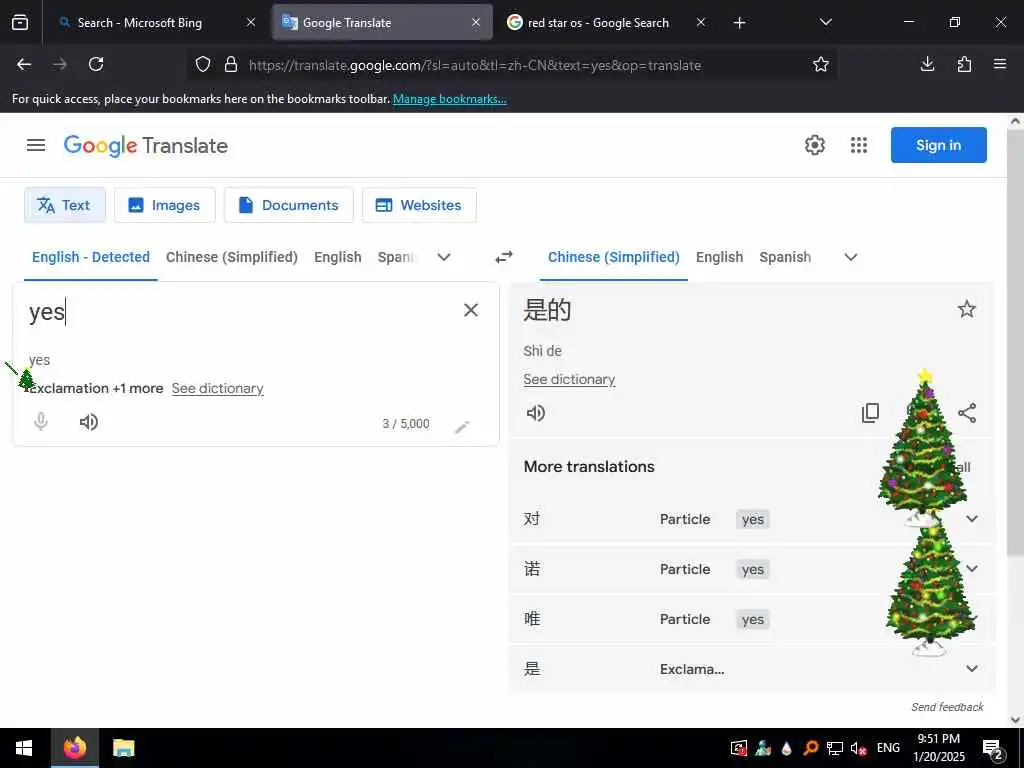
Task: Open the Manage bookmarks link
Action: point(449,99)
